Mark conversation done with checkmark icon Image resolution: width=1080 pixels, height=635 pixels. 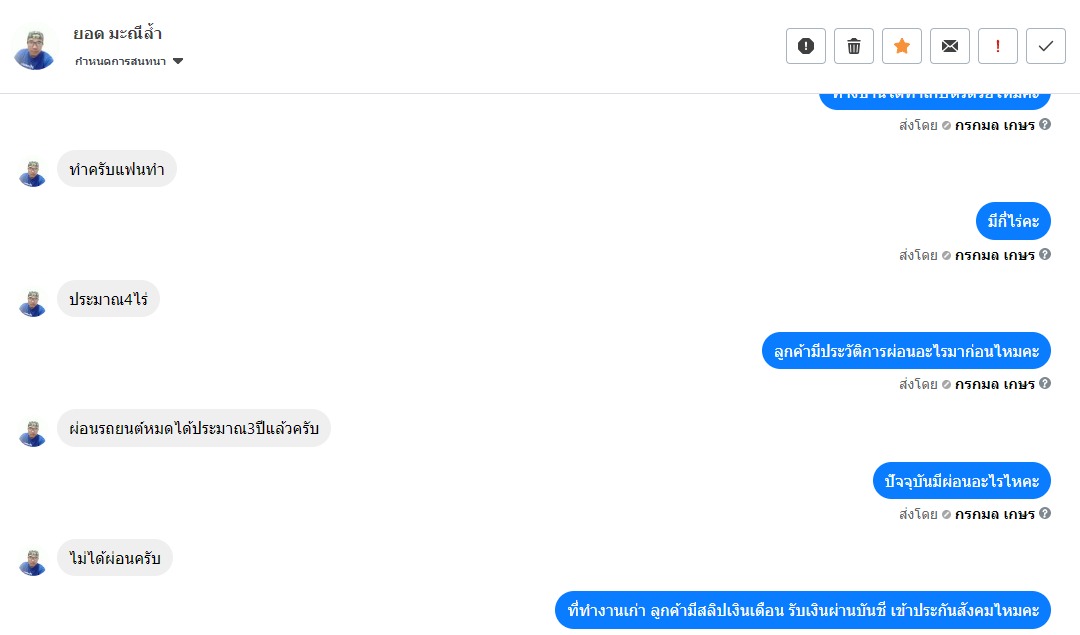tap(1046, 46)
